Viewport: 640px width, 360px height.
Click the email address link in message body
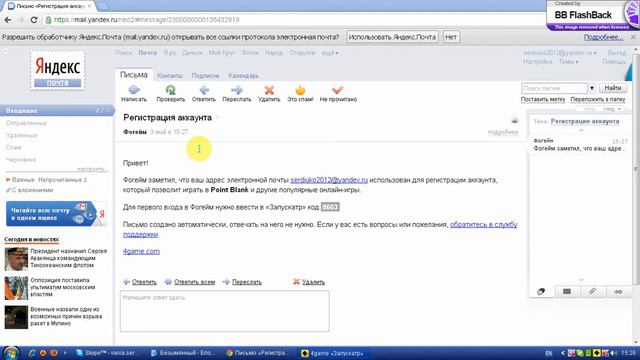pos(329,180)
